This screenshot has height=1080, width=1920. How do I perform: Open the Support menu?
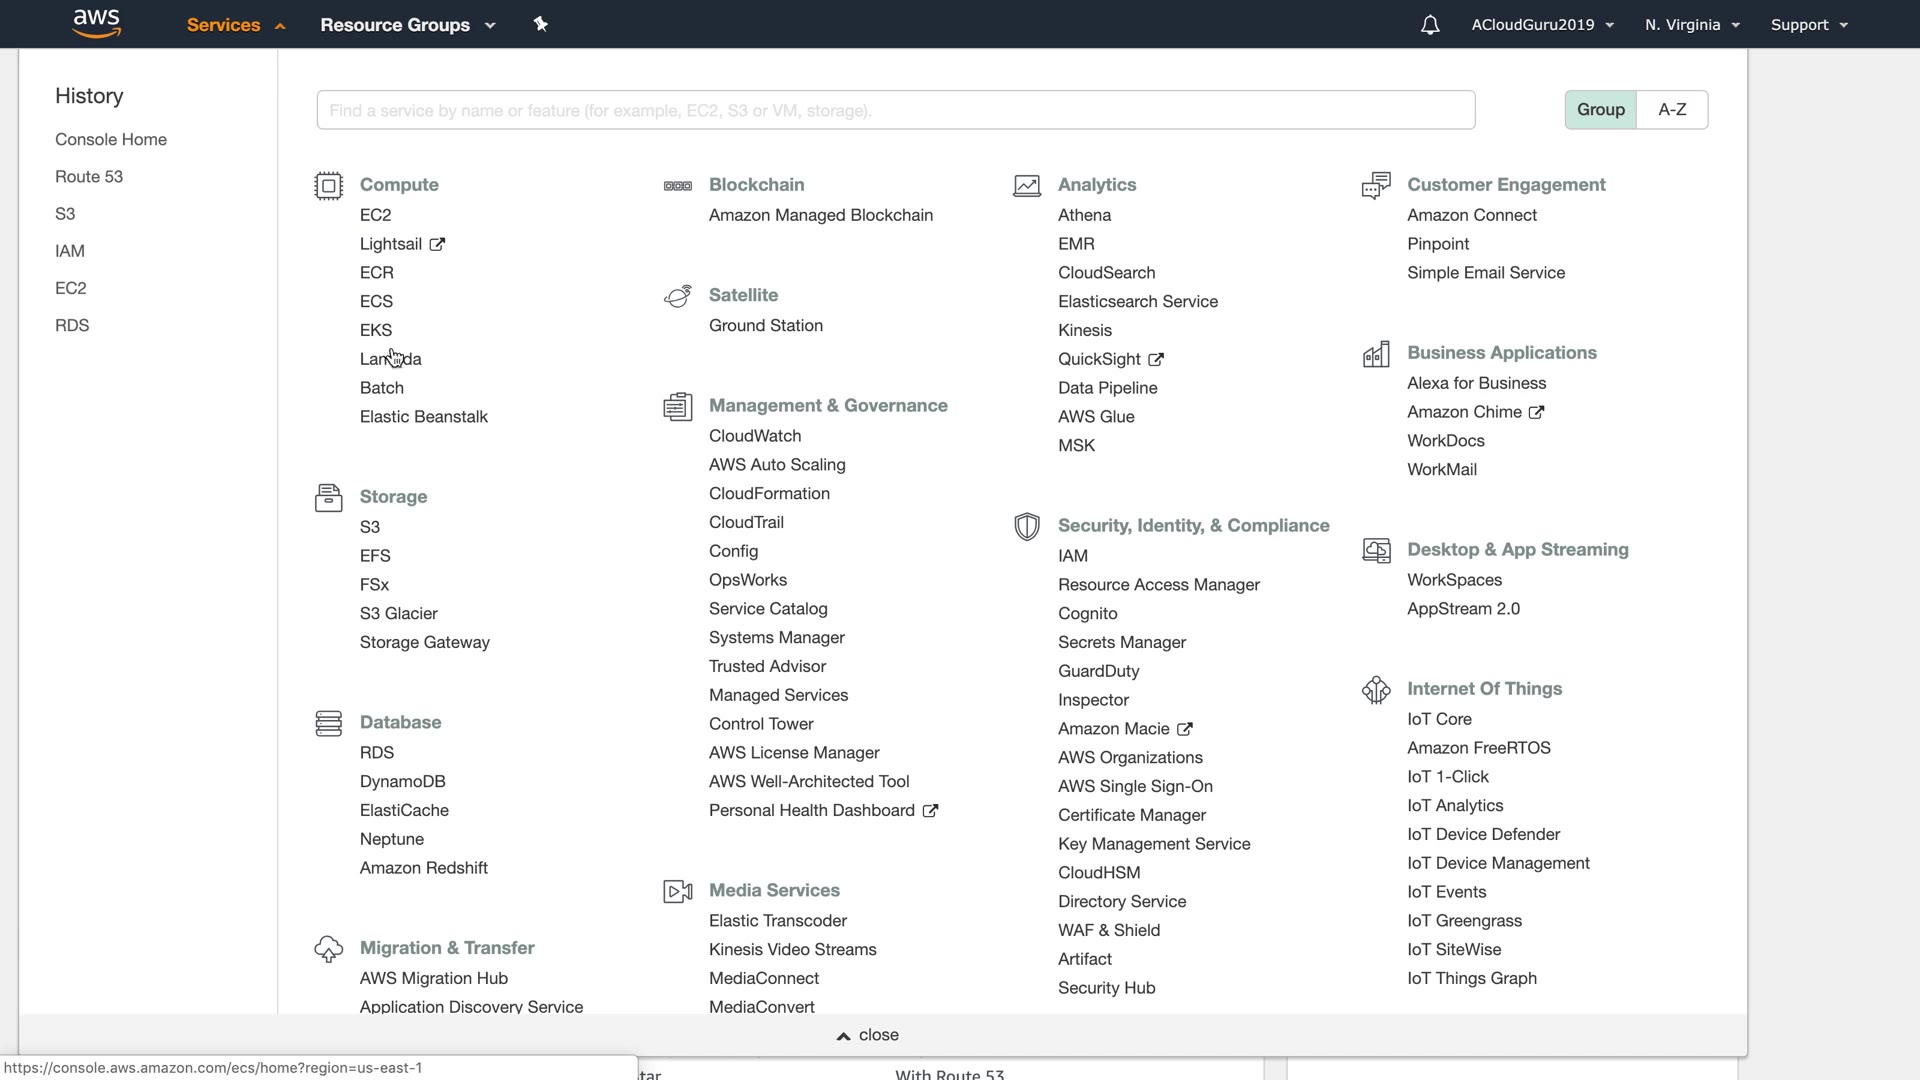1808,25
